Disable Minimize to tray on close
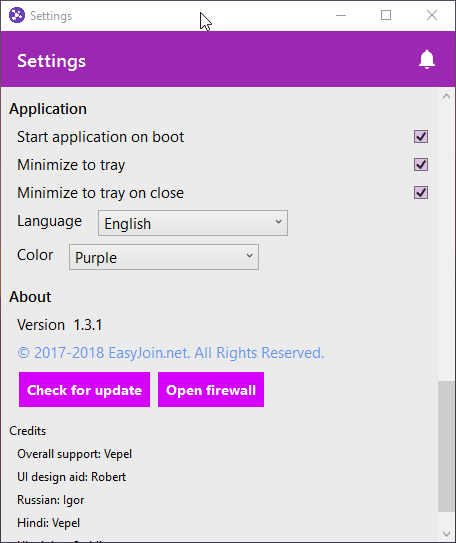 (421, 193)
